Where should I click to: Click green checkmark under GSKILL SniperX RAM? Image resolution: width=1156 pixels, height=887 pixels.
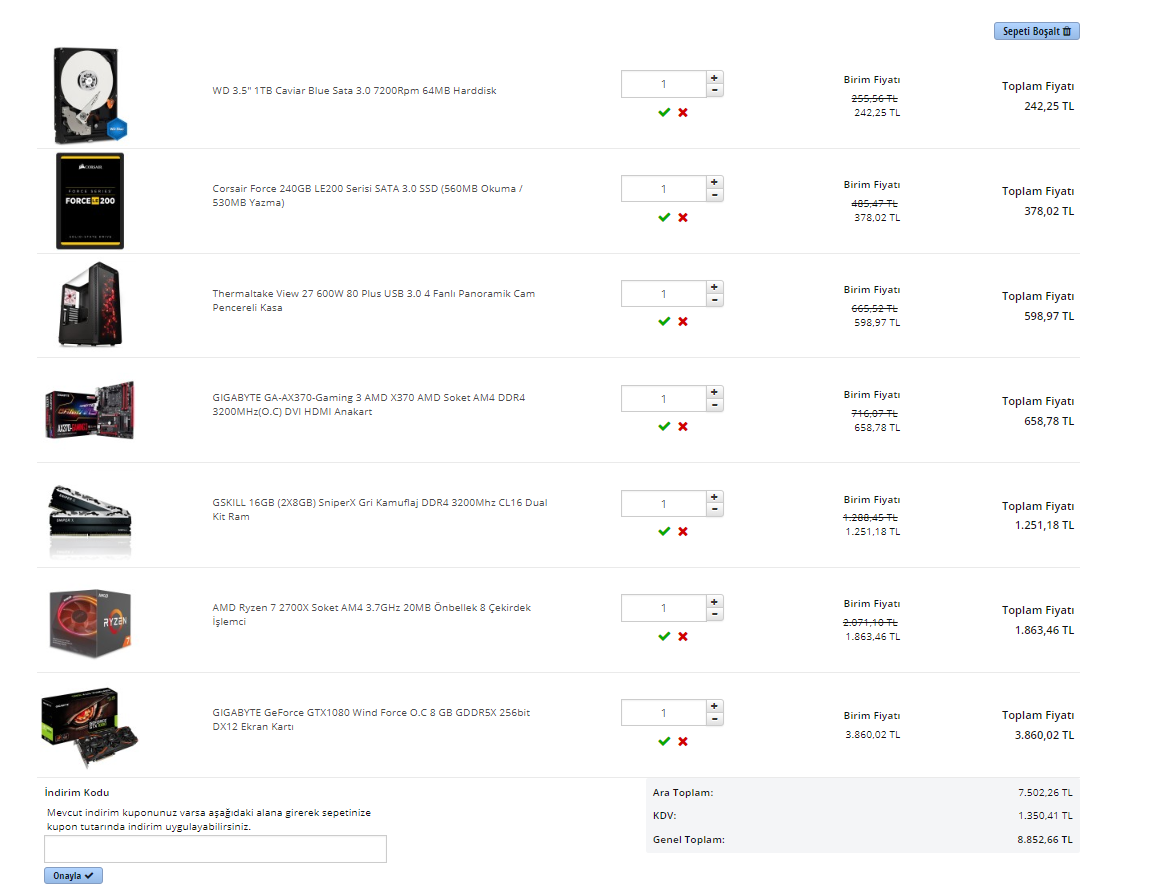(x=664, y=532)
